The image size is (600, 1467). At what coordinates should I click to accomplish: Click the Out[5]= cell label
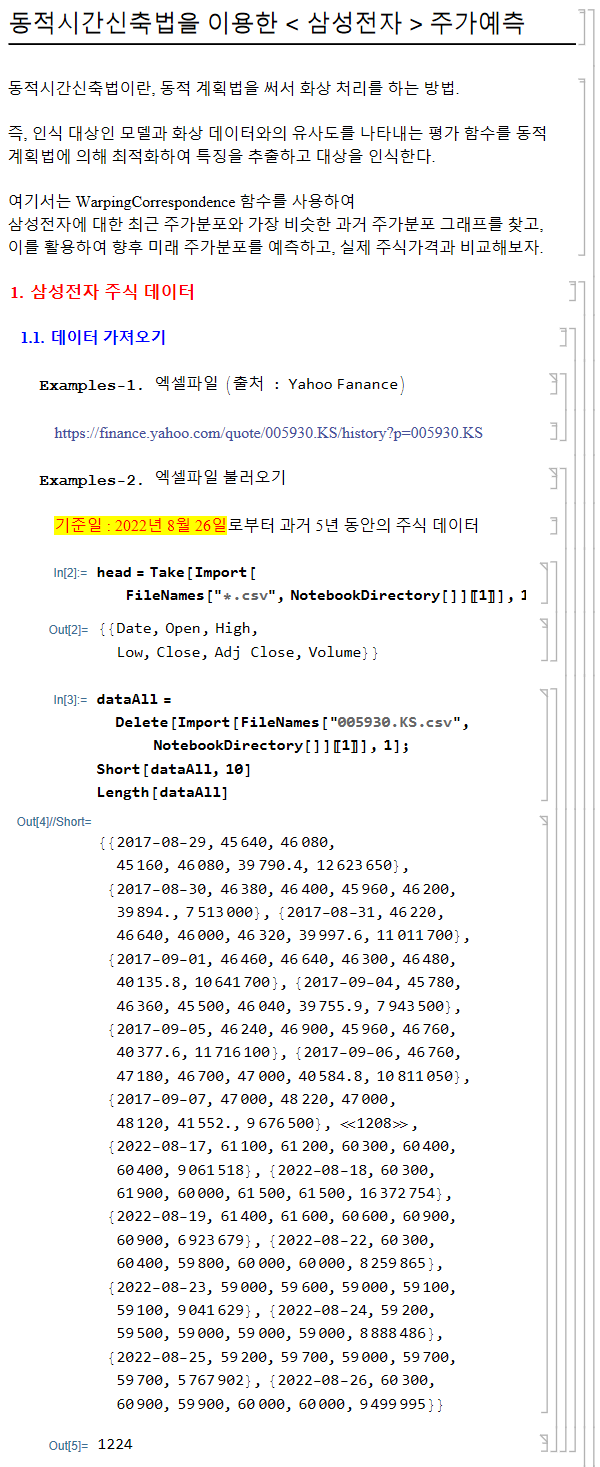tap(68, 1445)
